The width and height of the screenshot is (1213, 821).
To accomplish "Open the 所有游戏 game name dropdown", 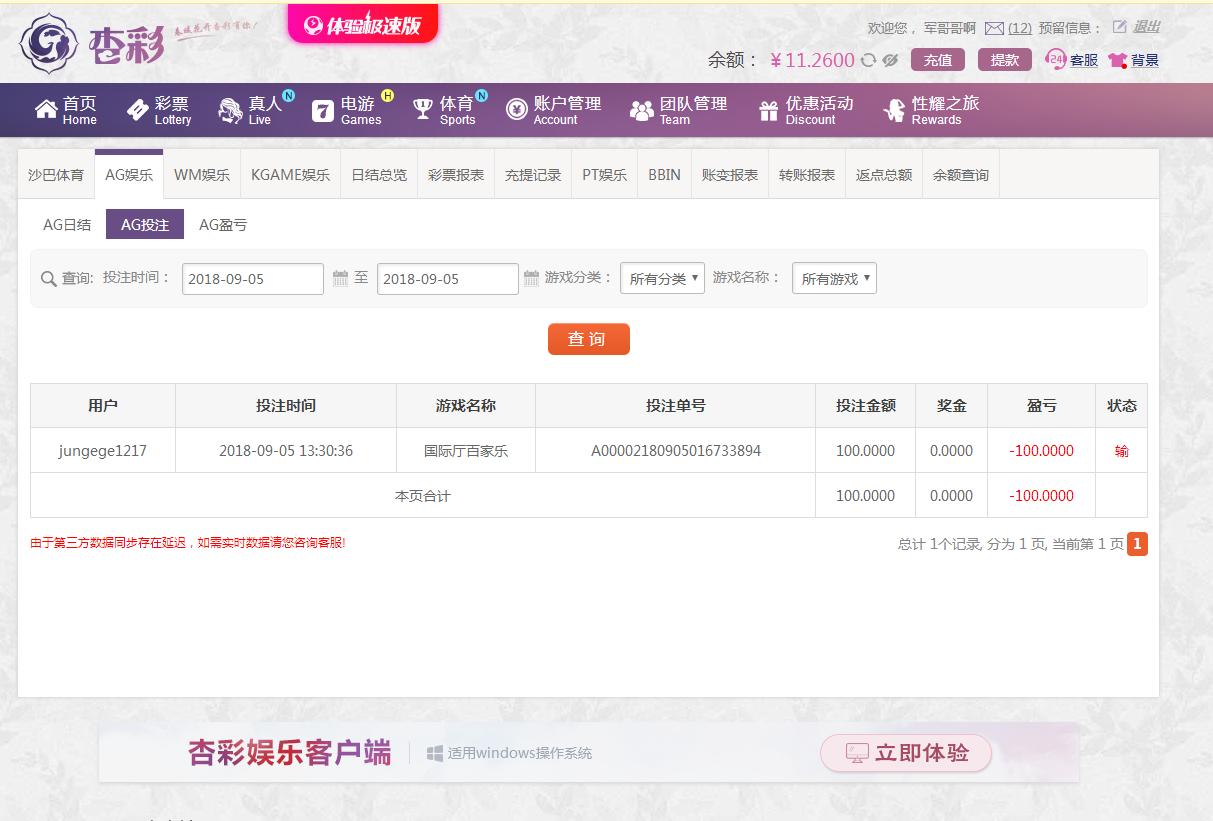I will pyautogui.click(x=834, y=278).
